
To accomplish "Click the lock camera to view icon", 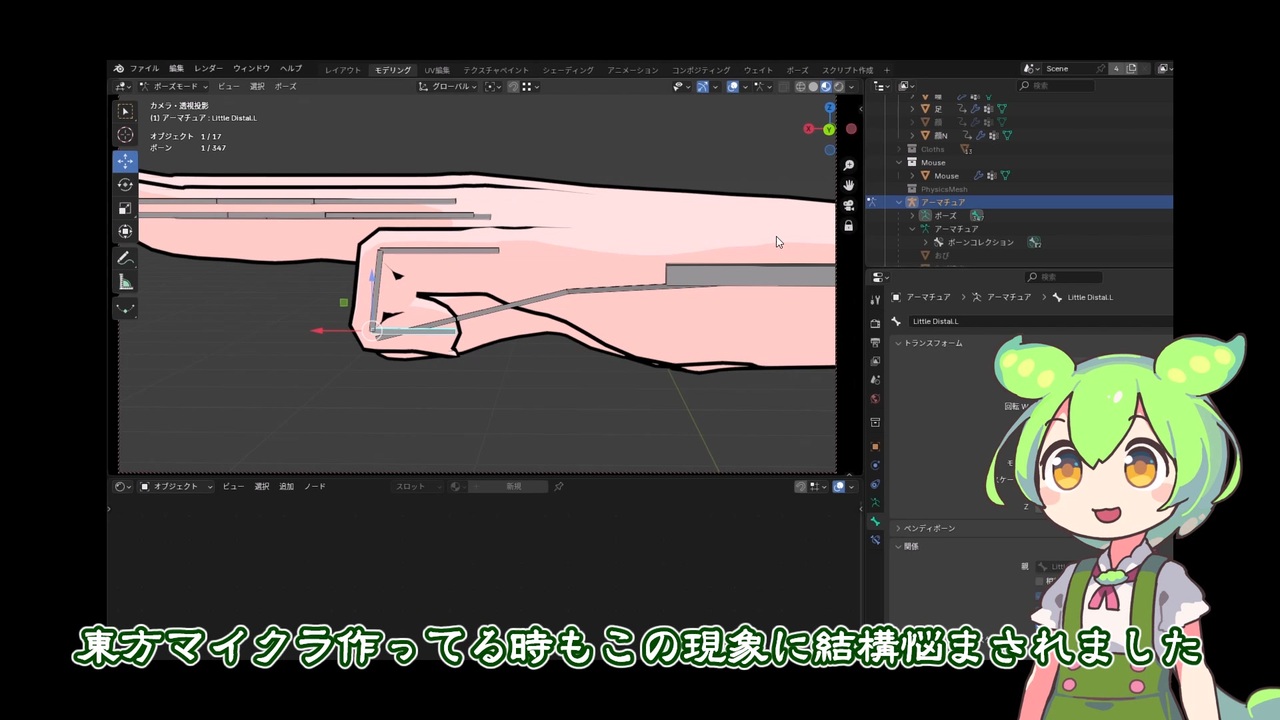I will pyautogui.click(x=849, y=226).
